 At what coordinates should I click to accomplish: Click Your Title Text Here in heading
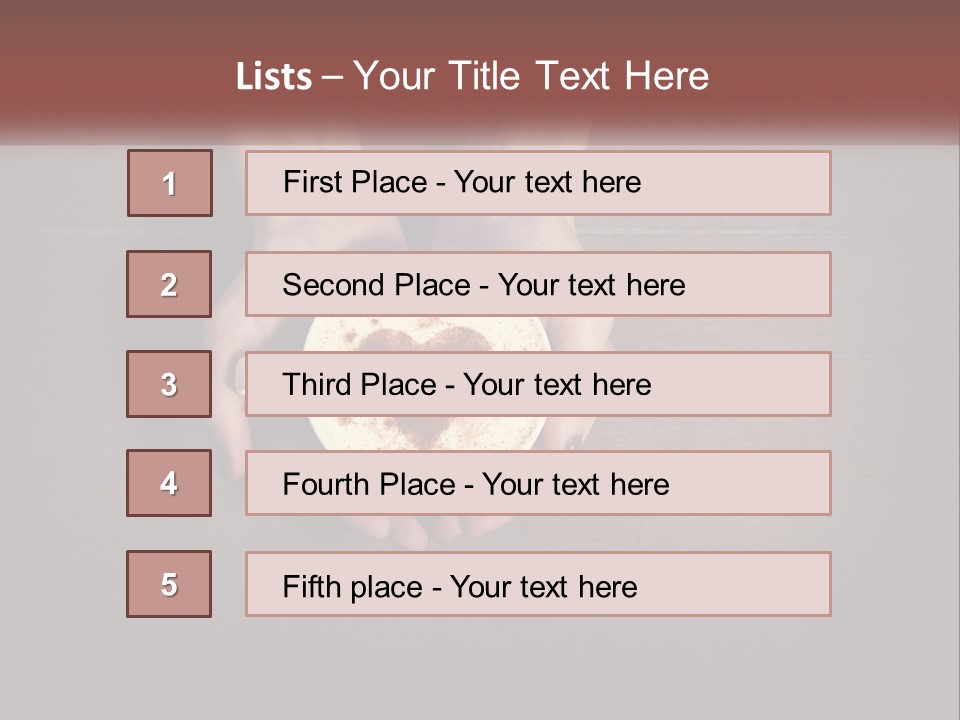click(531, 76)
